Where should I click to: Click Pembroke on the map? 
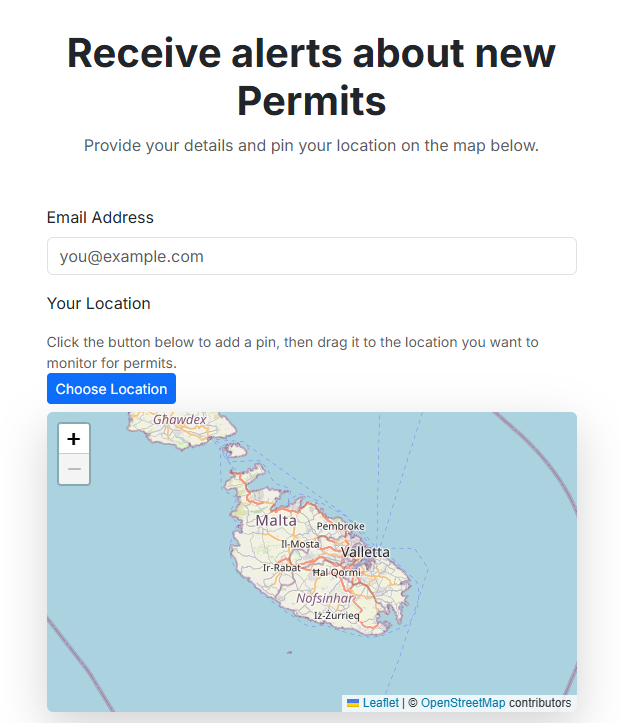pos(340,526)
